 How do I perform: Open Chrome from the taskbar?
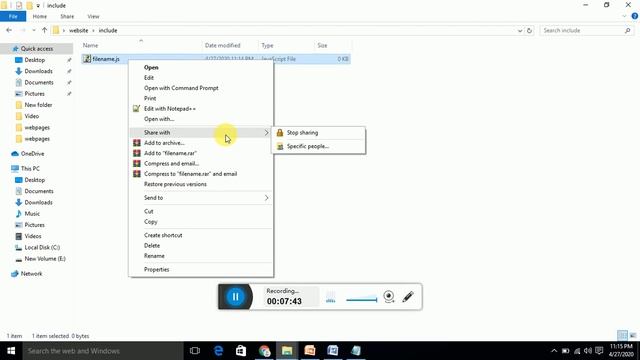click(x=264, y=351)
